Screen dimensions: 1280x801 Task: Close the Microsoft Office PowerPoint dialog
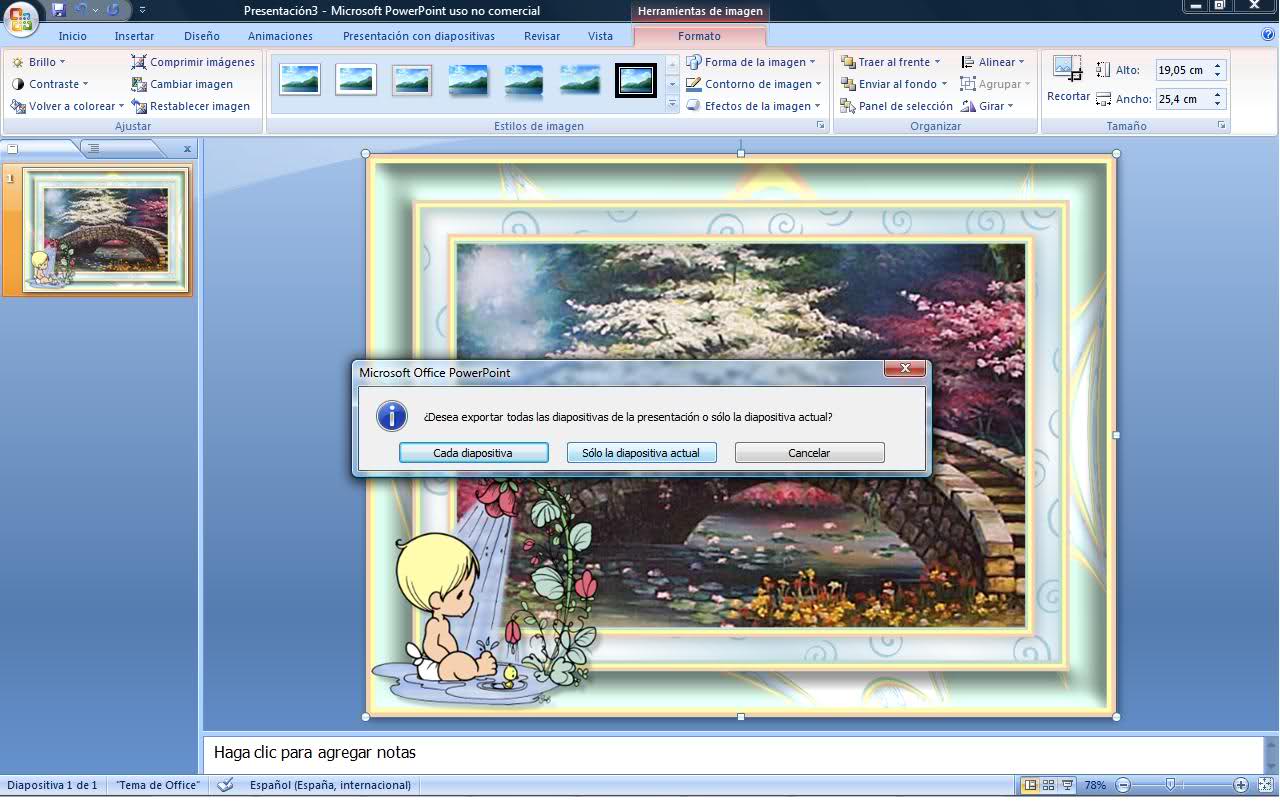[x=905, y=369]
